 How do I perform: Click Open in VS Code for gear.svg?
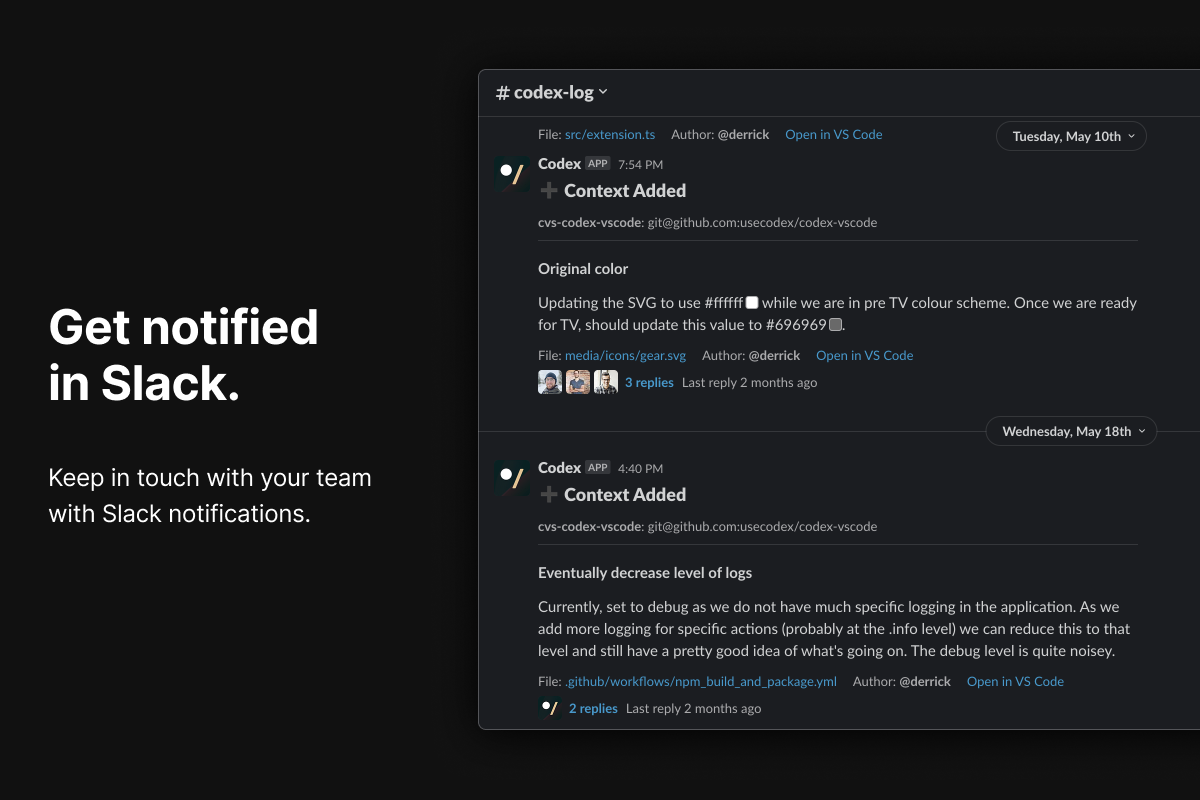point(864,355)
